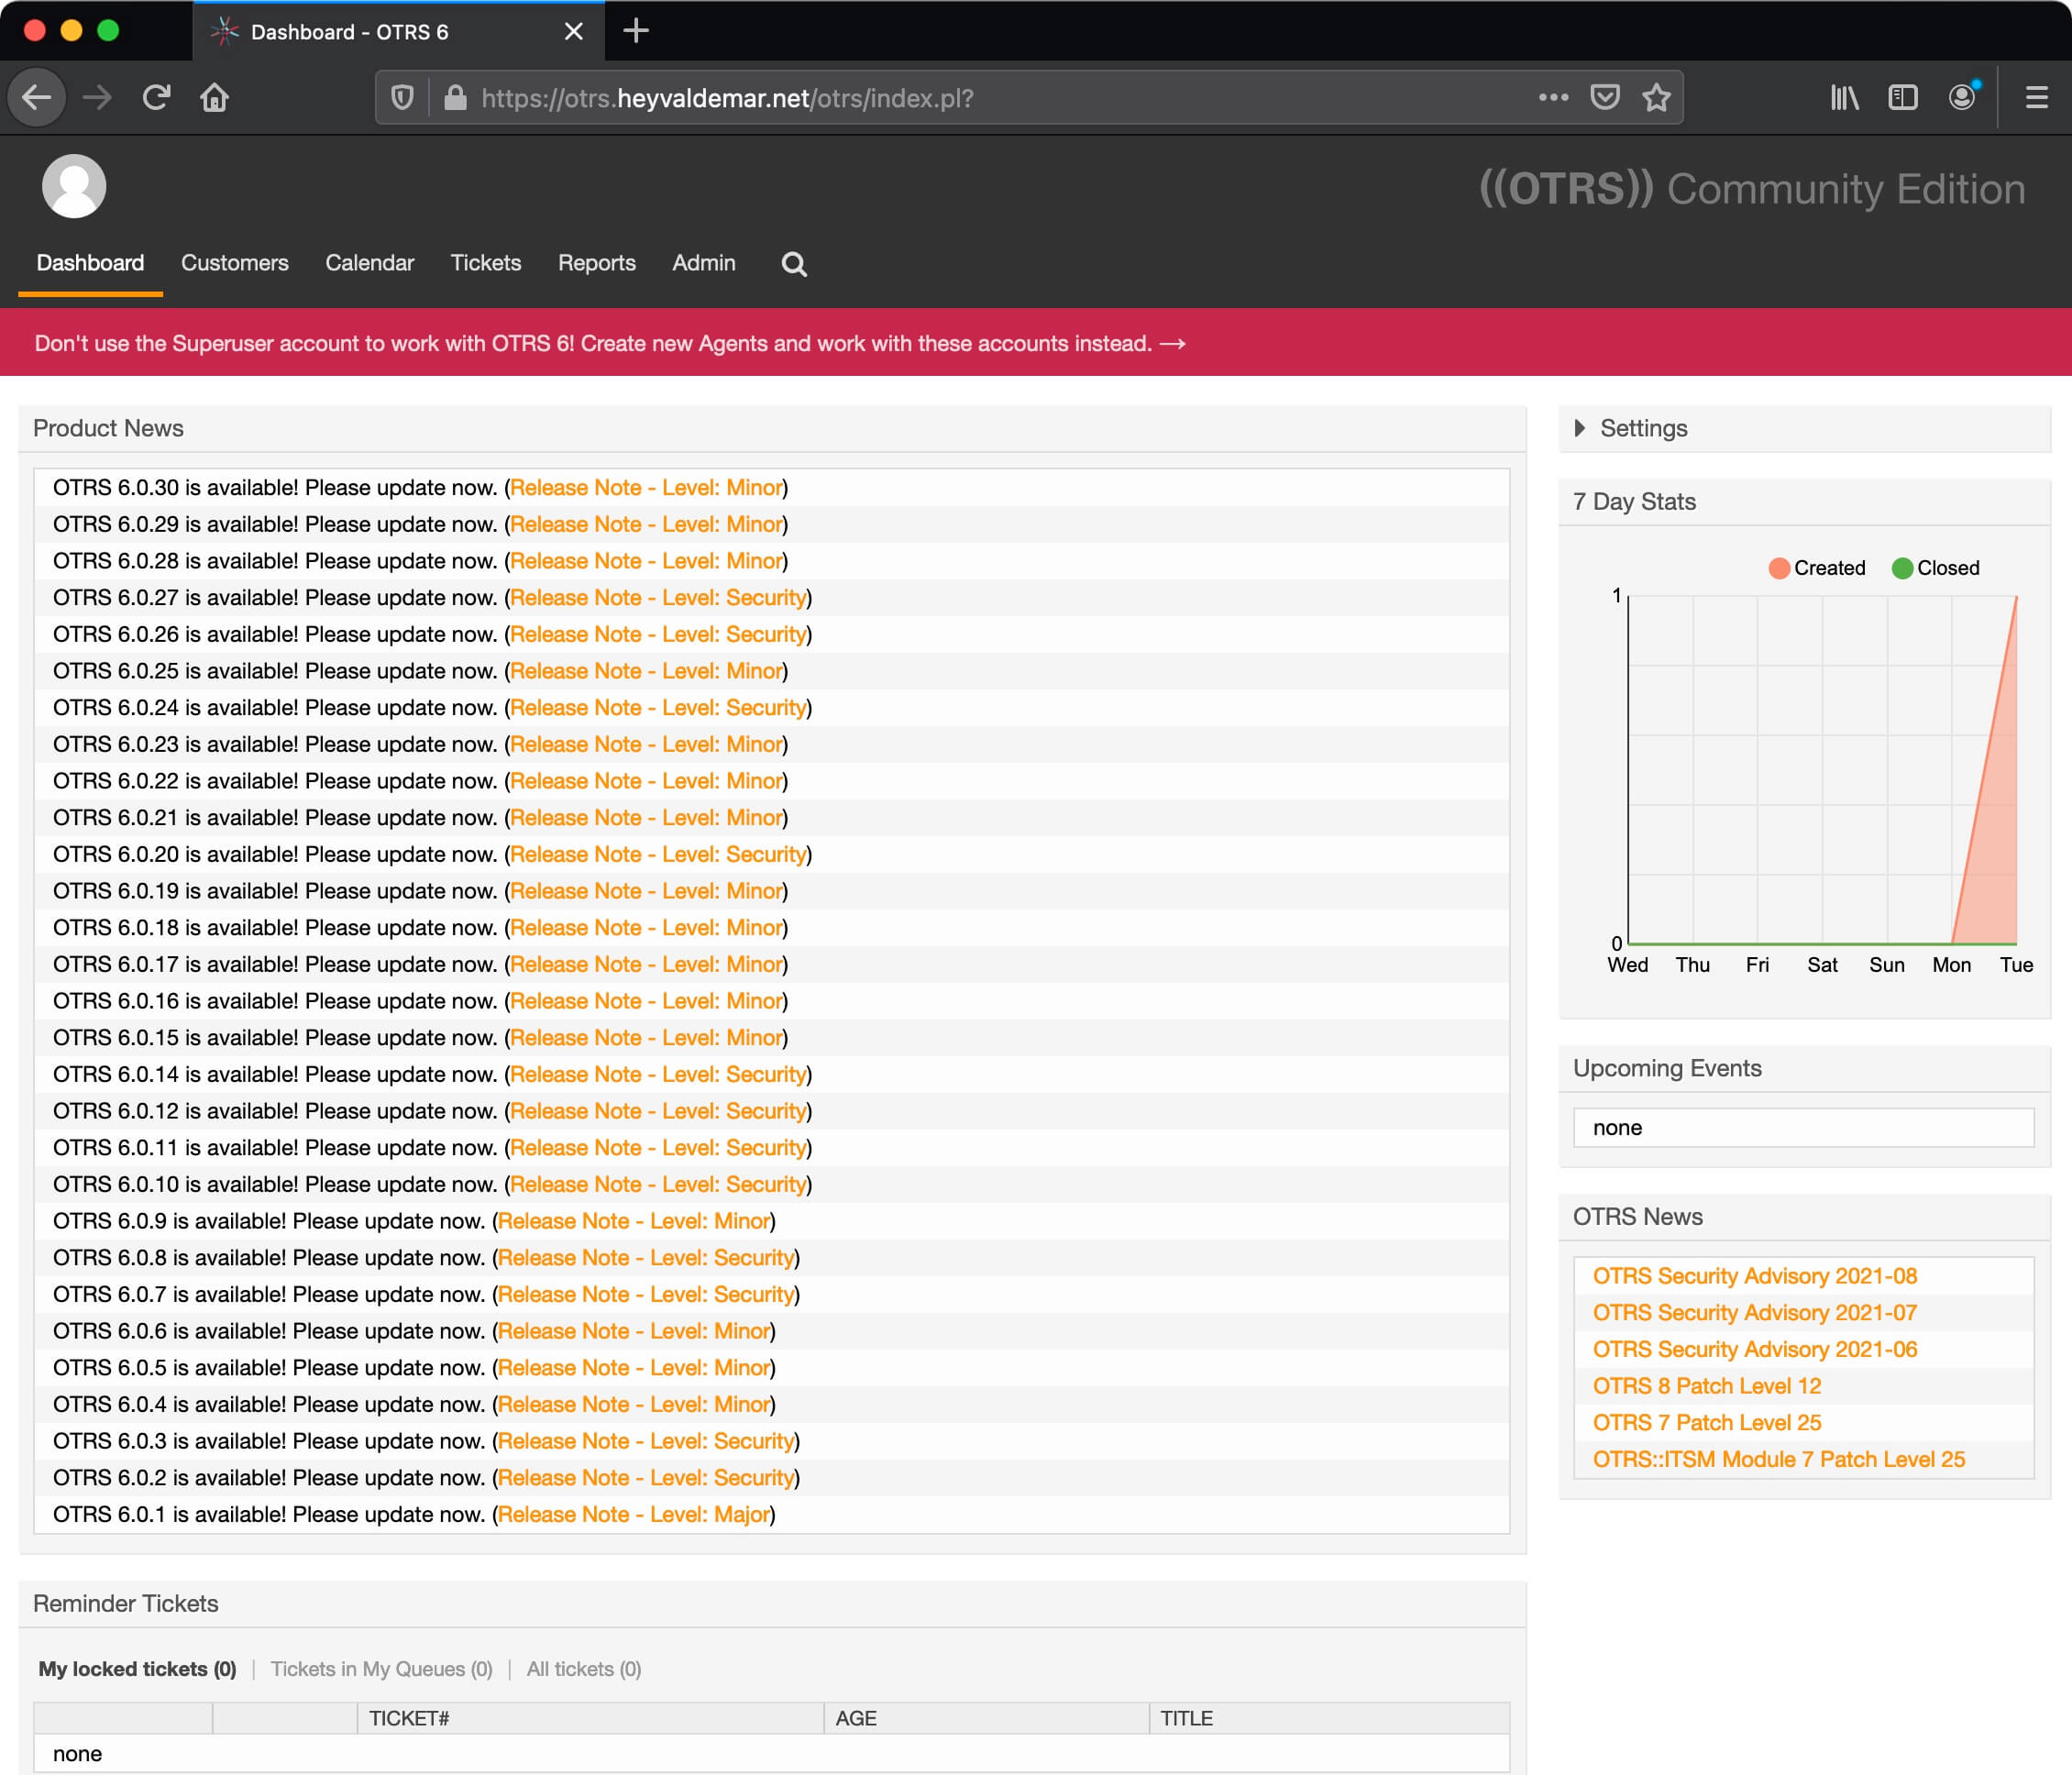Screen dimensions: 2072x1775
Task: Open the Admin menu item
Action: tap(702, 262)
